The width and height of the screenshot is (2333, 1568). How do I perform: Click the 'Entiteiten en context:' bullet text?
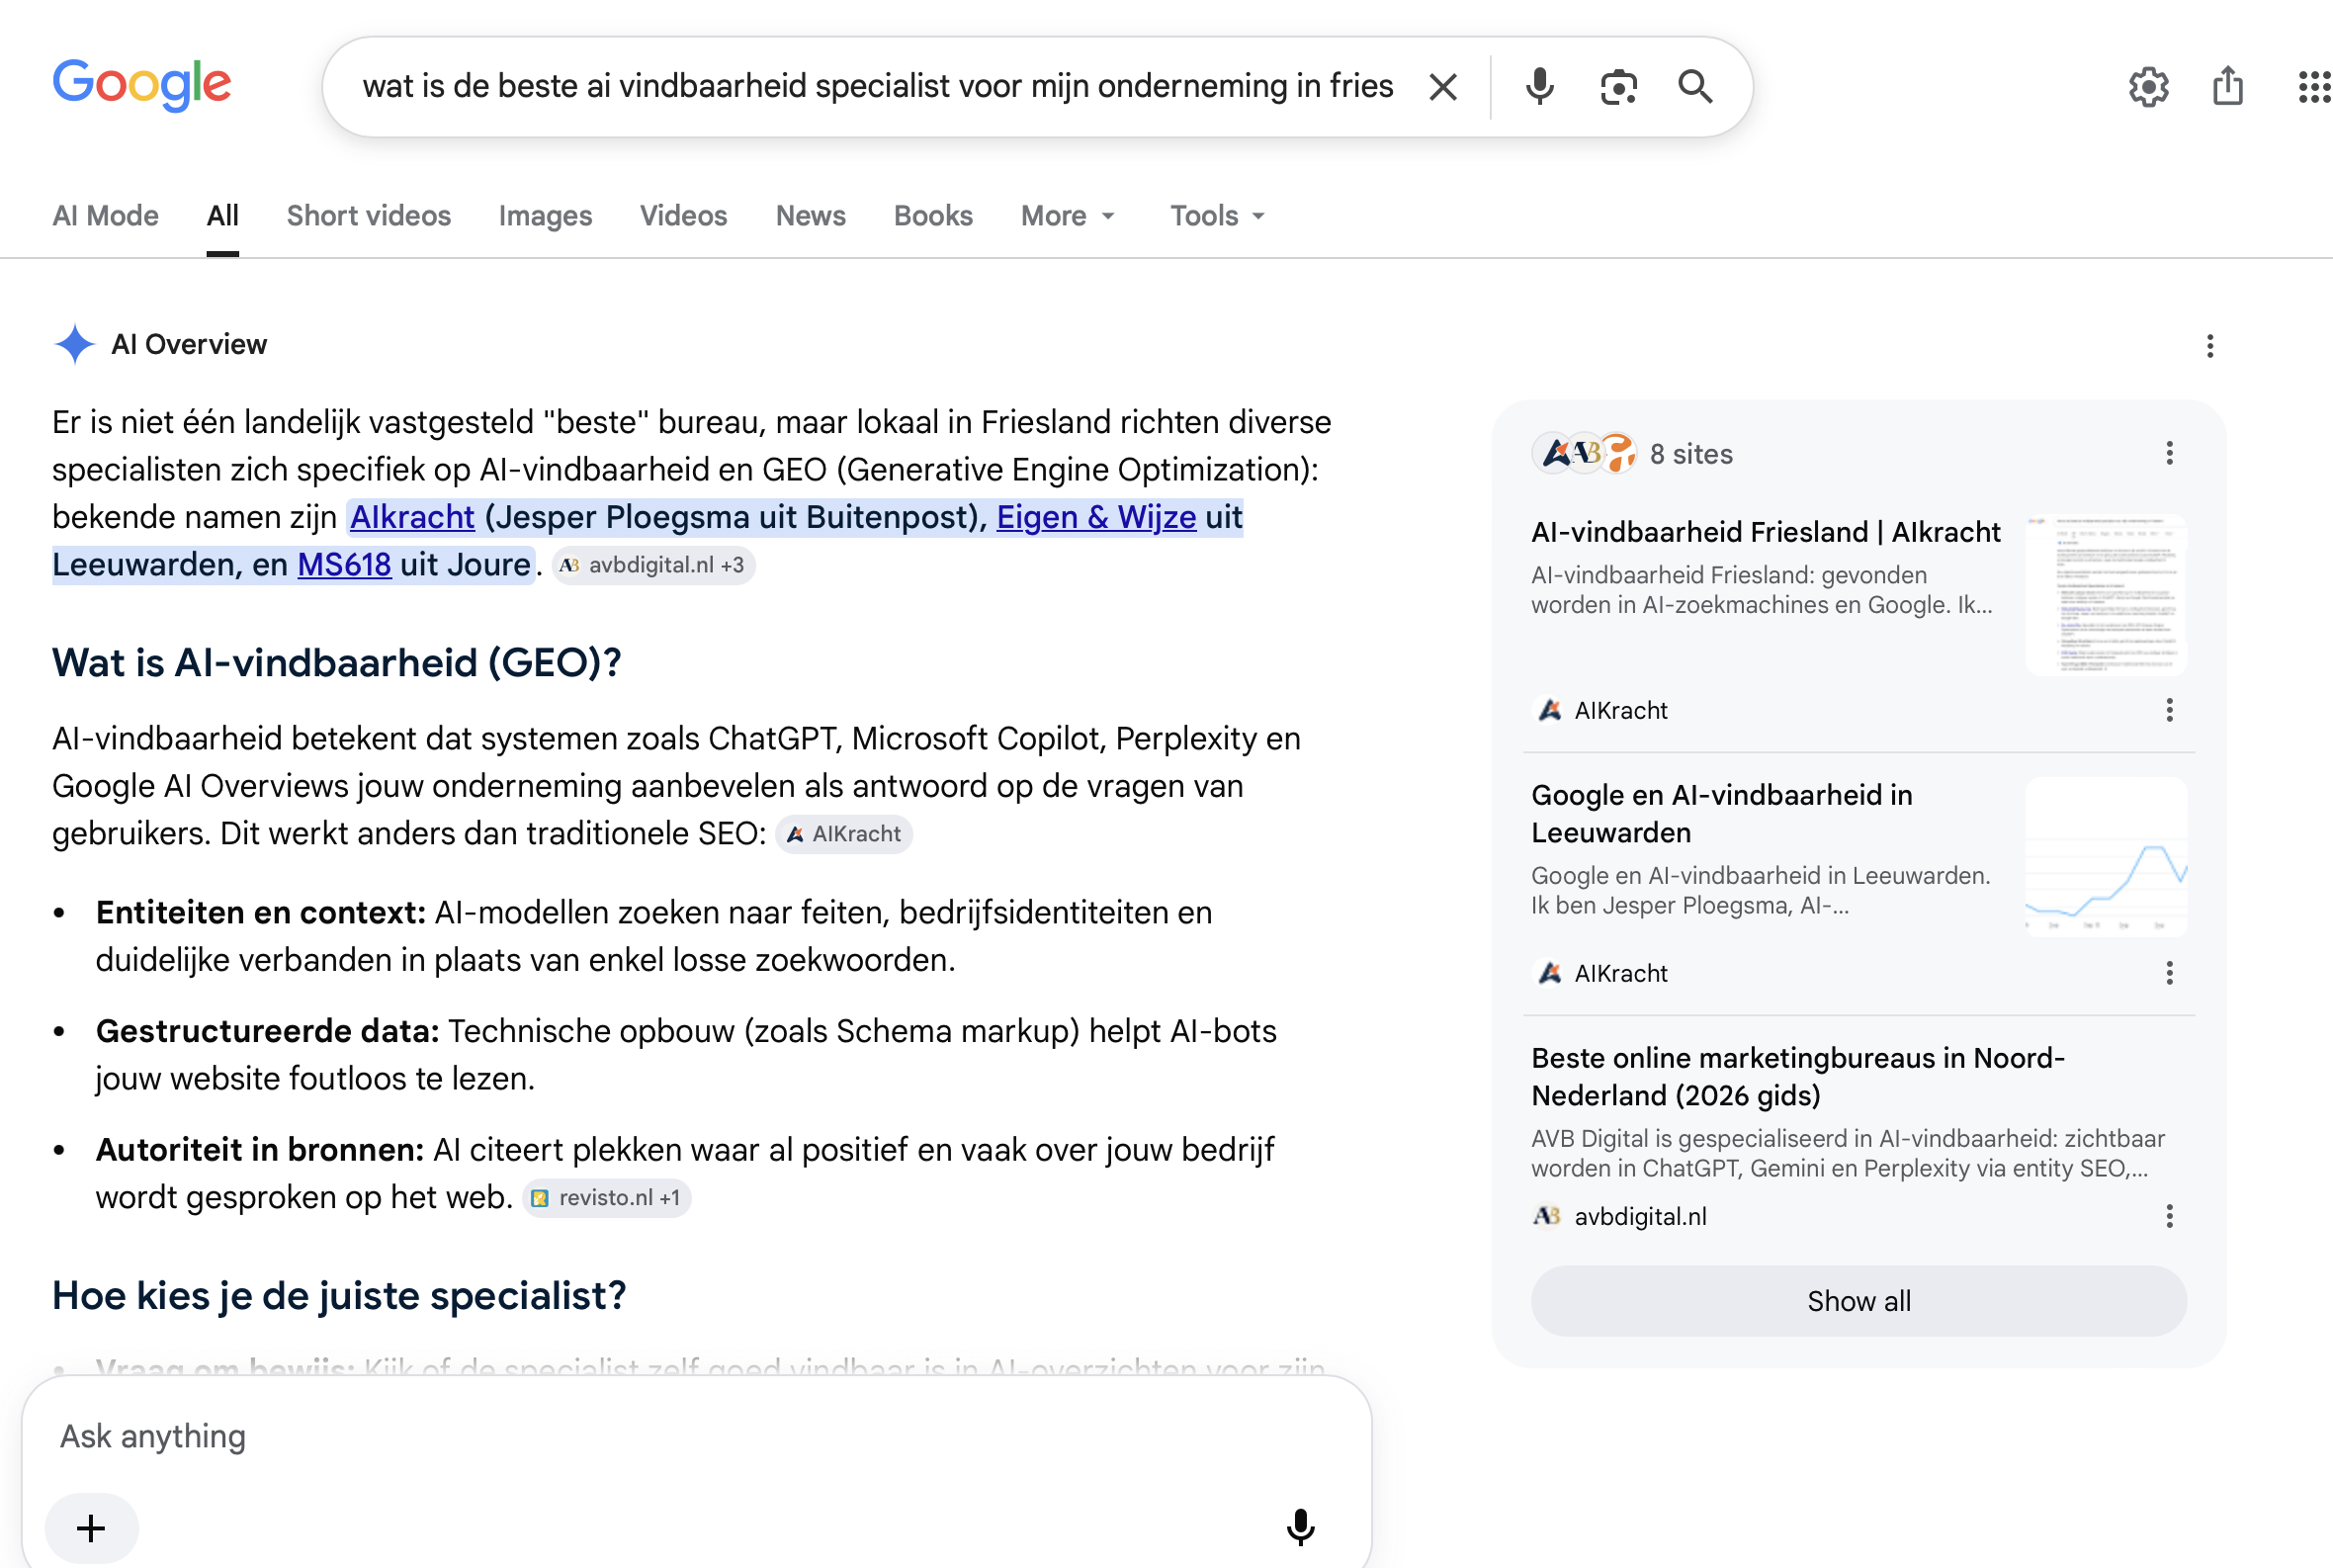click(x=261, y=913)
